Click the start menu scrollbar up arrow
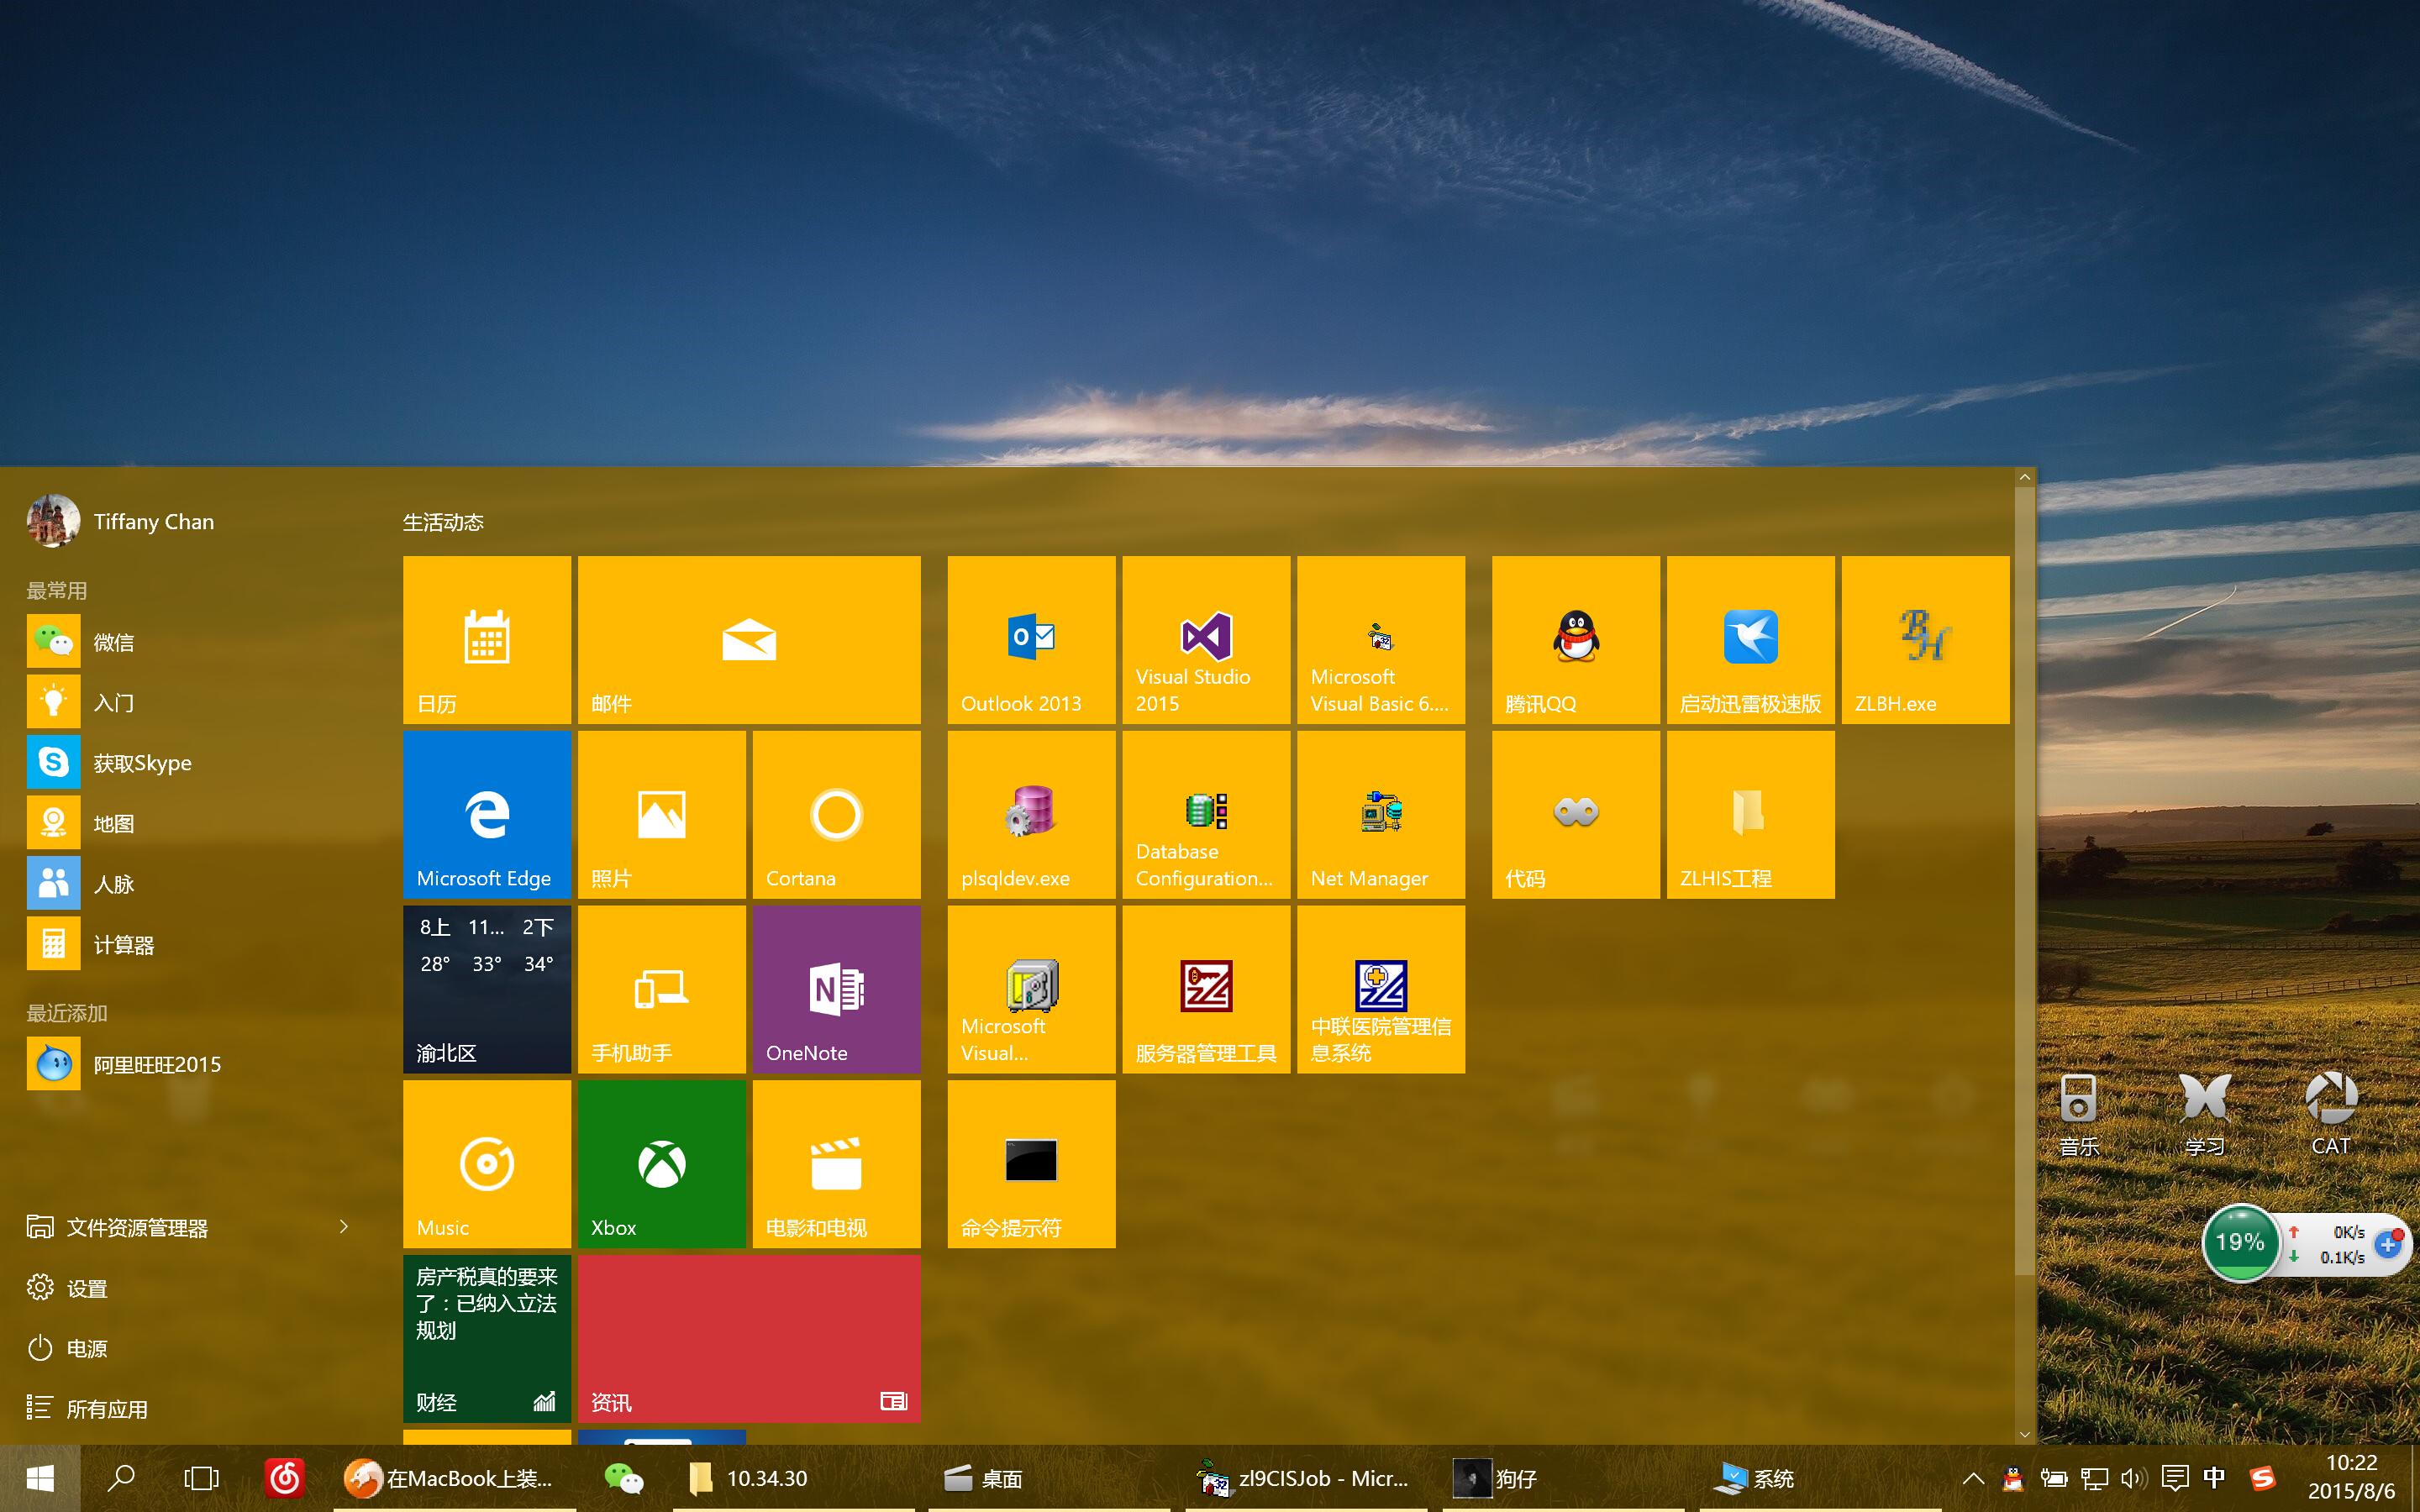The height and width of the screenshot is (1512, 2420). pyautogui.click(x=2025, y=477)
